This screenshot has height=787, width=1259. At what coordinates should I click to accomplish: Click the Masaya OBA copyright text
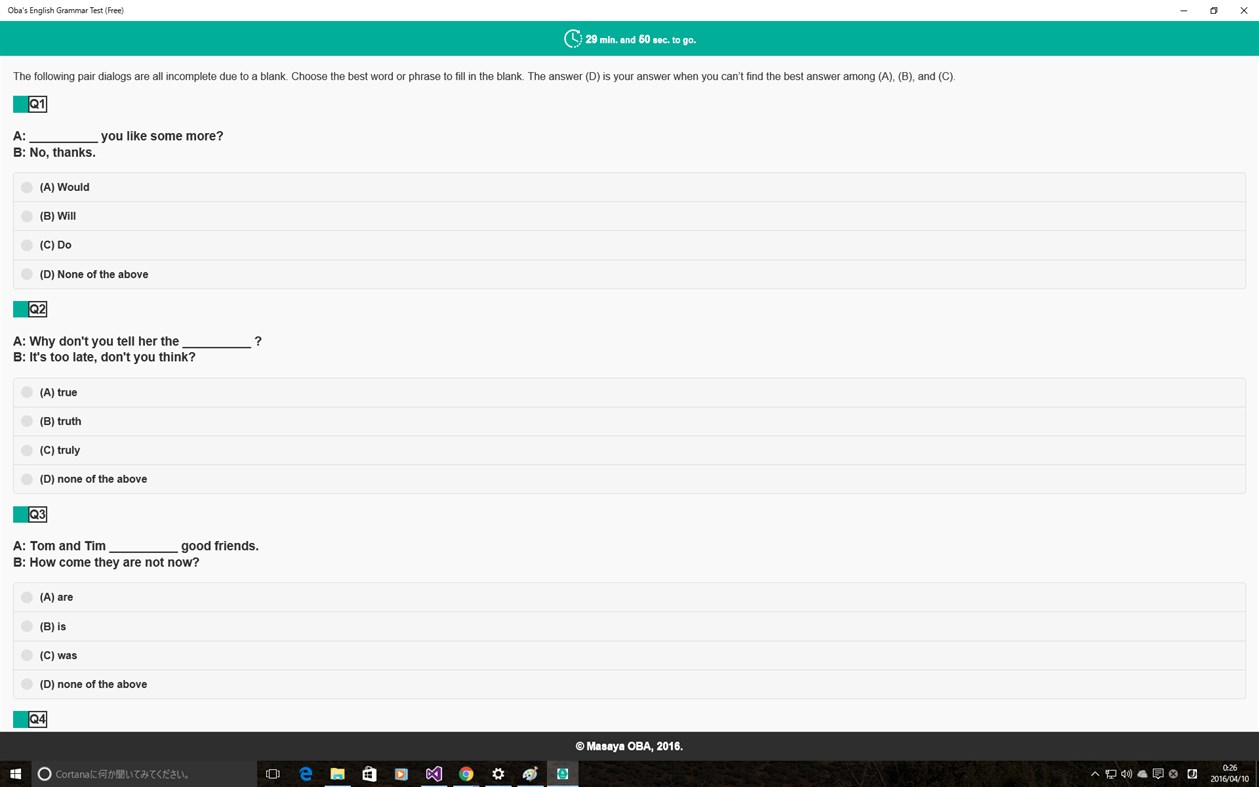(629, 745)
